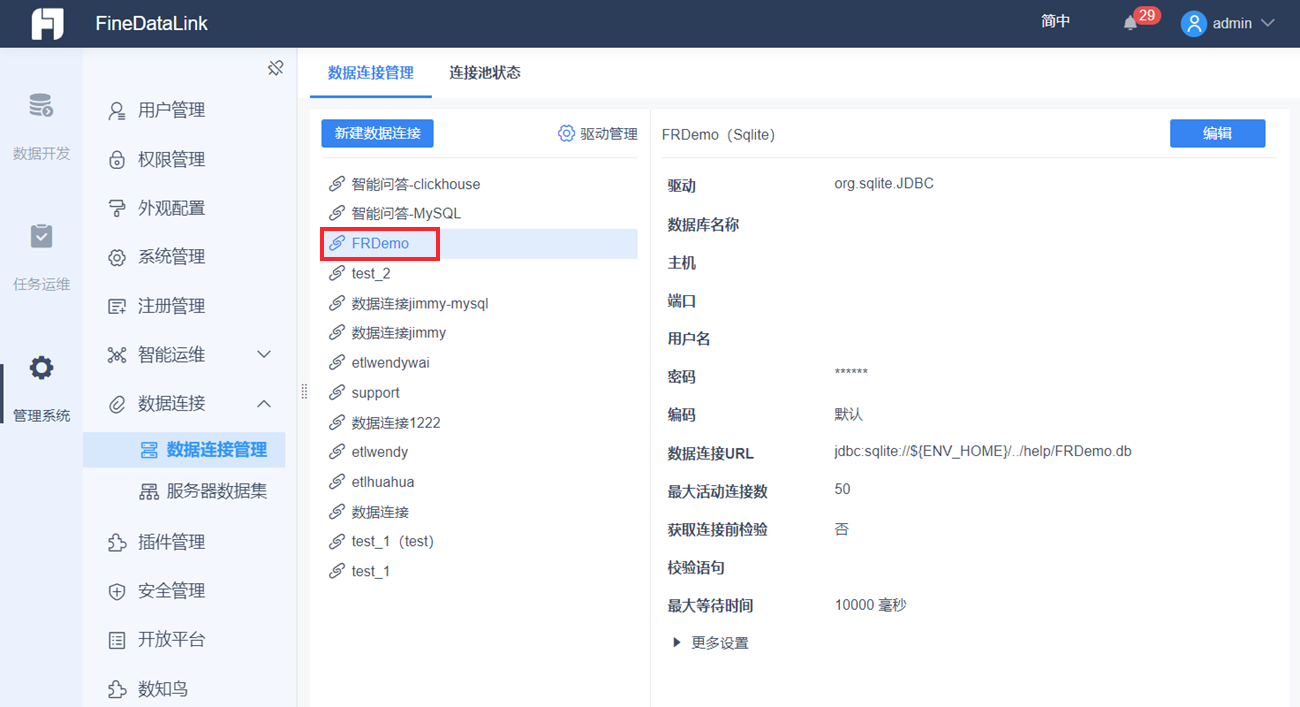Select the etlhuahua connection
The image size is (1300, 707).
coord(479,482)
